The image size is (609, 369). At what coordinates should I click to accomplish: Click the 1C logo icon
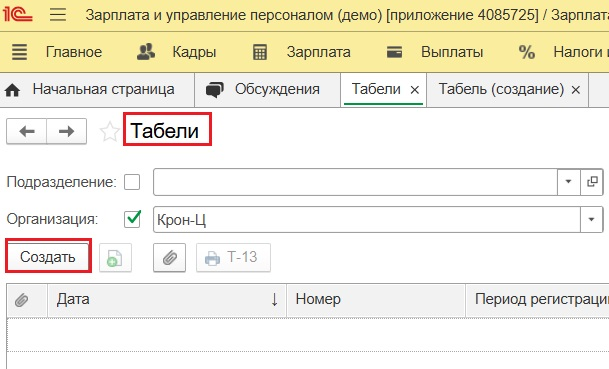[x=18, y=15]
